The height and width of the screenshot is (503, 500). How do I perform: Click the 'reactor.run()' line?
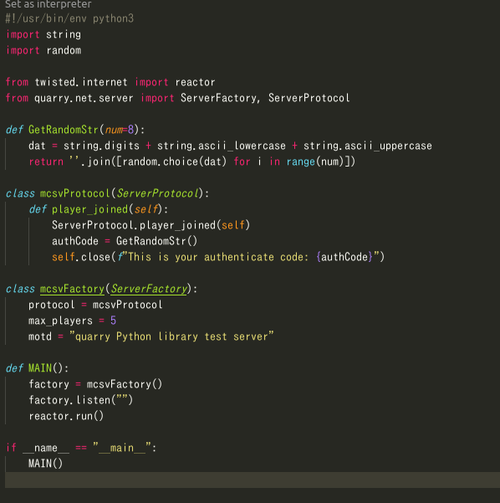66,416
